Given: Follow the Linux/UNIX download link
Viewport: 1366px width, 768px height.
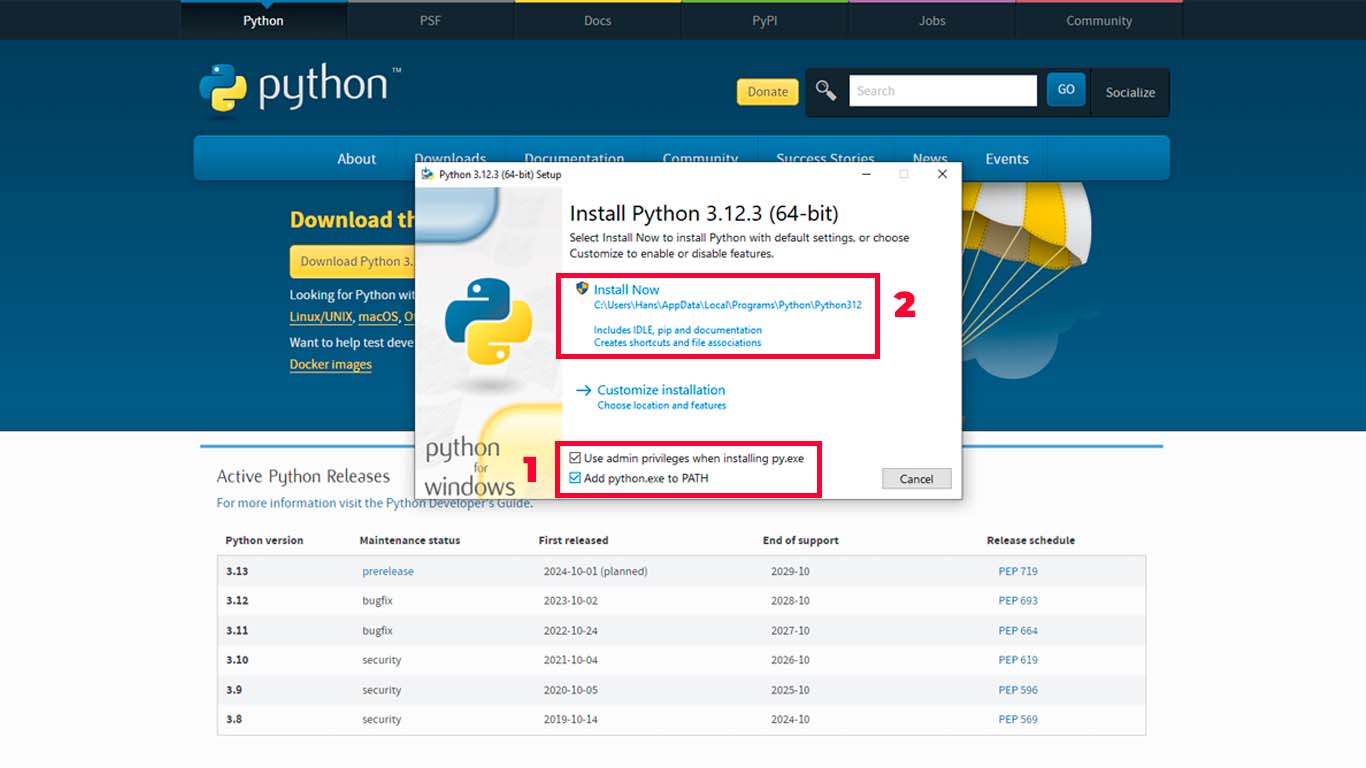Looking at the screenshot, I should tap(321, 317).
